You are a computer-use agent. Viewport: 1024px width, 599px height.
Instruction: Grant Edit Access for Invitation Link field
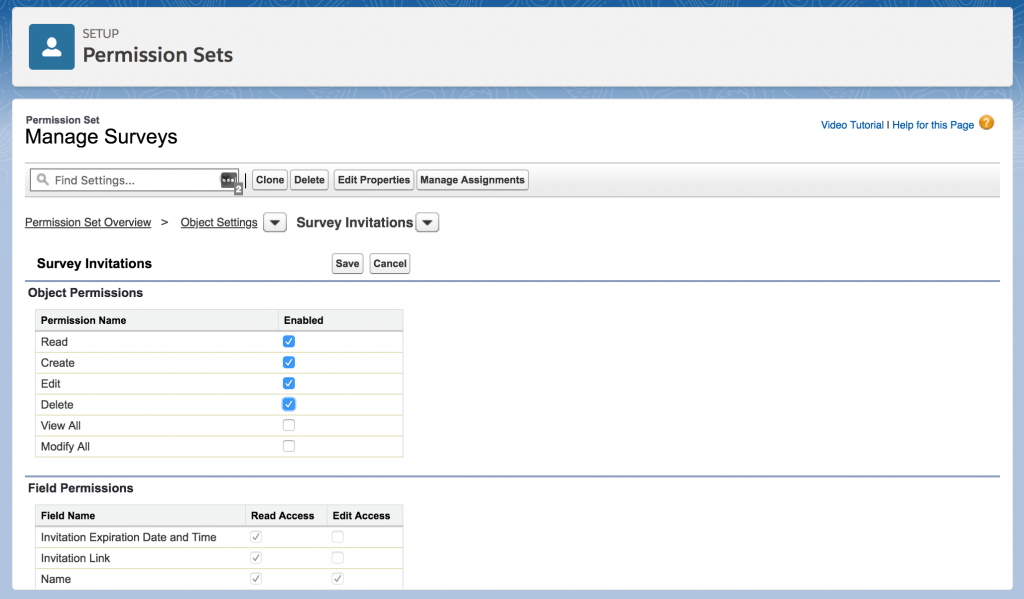(337, 558)
